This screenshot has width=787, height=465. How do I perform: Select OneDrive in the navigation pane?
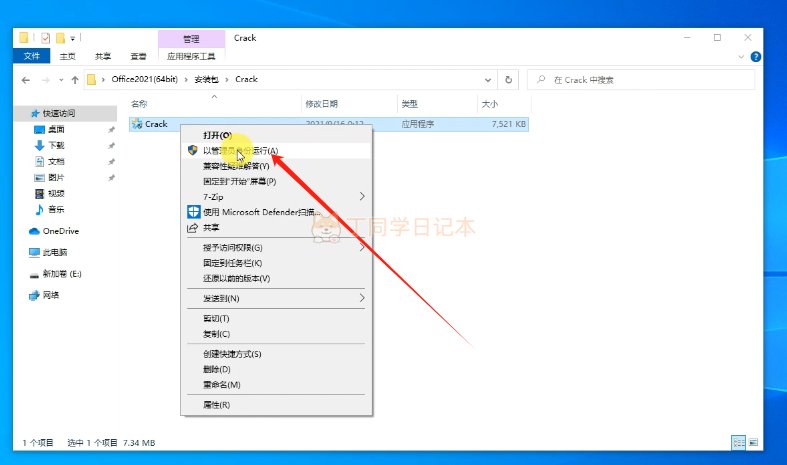(59, 231)
